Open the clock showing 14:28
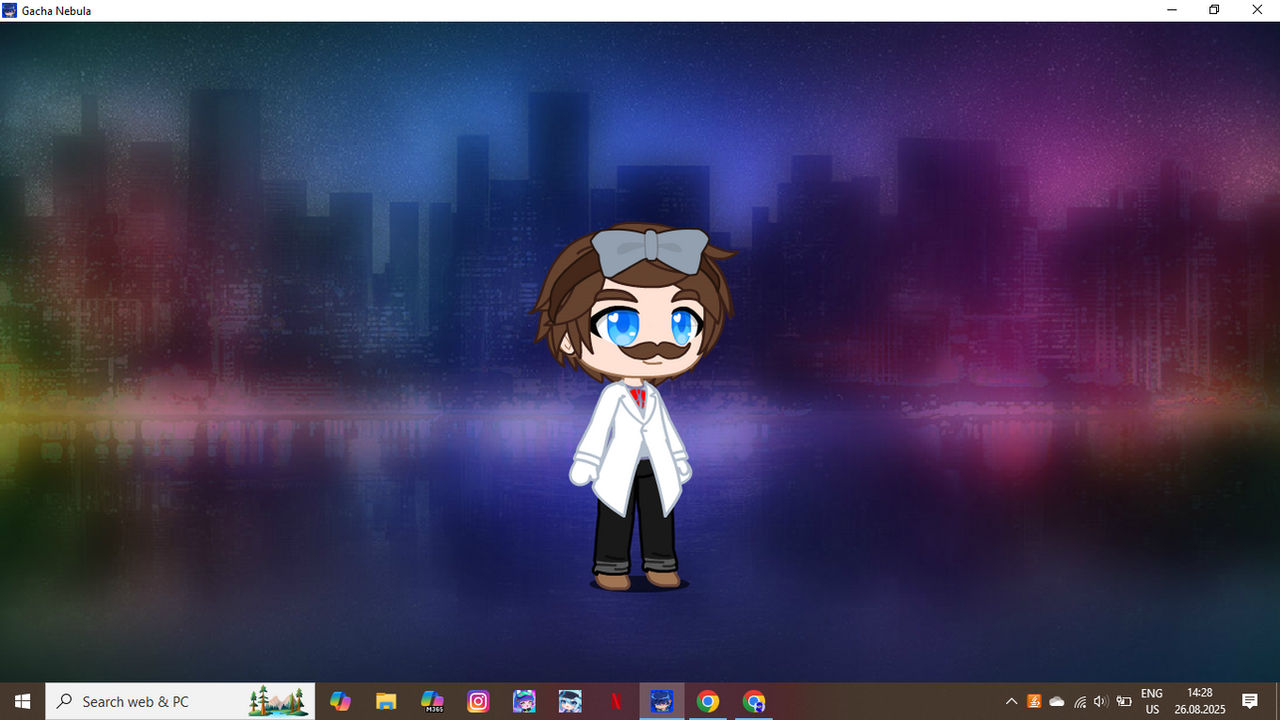1280x720 pixels. pyautogui.click(x=1199, y=701)
